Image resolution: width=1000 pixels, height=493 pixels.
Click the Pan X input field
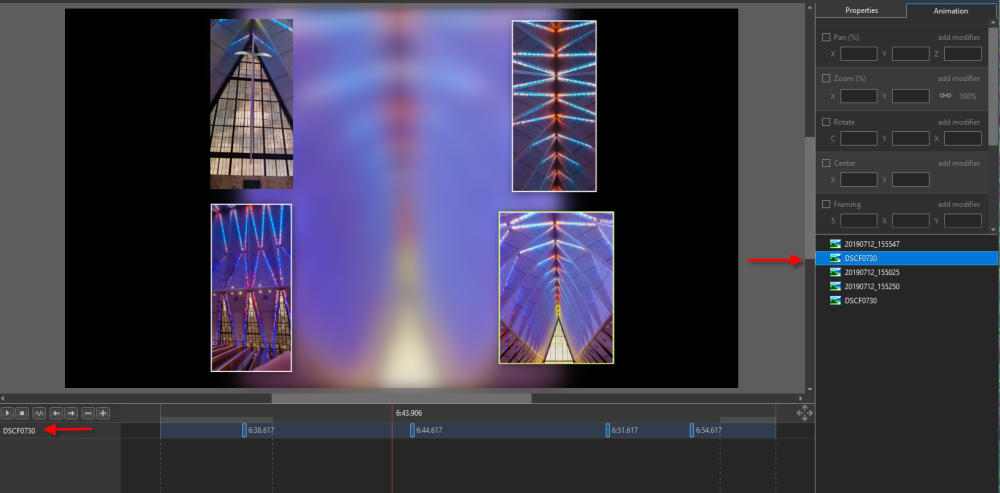point(859,54)
